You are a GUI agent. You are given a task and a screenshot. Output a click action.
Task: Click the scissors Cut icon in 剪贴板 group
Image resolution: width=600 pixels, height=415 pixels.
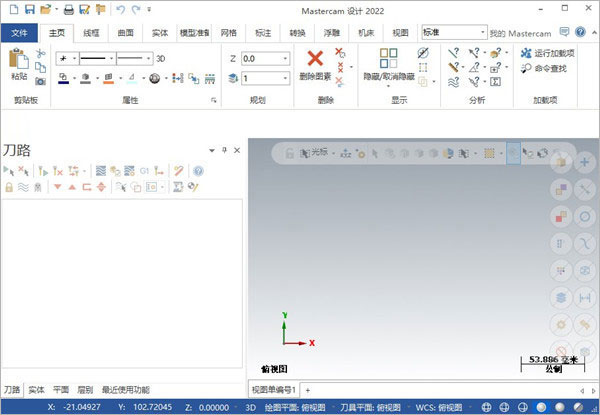tap(41, 54)
